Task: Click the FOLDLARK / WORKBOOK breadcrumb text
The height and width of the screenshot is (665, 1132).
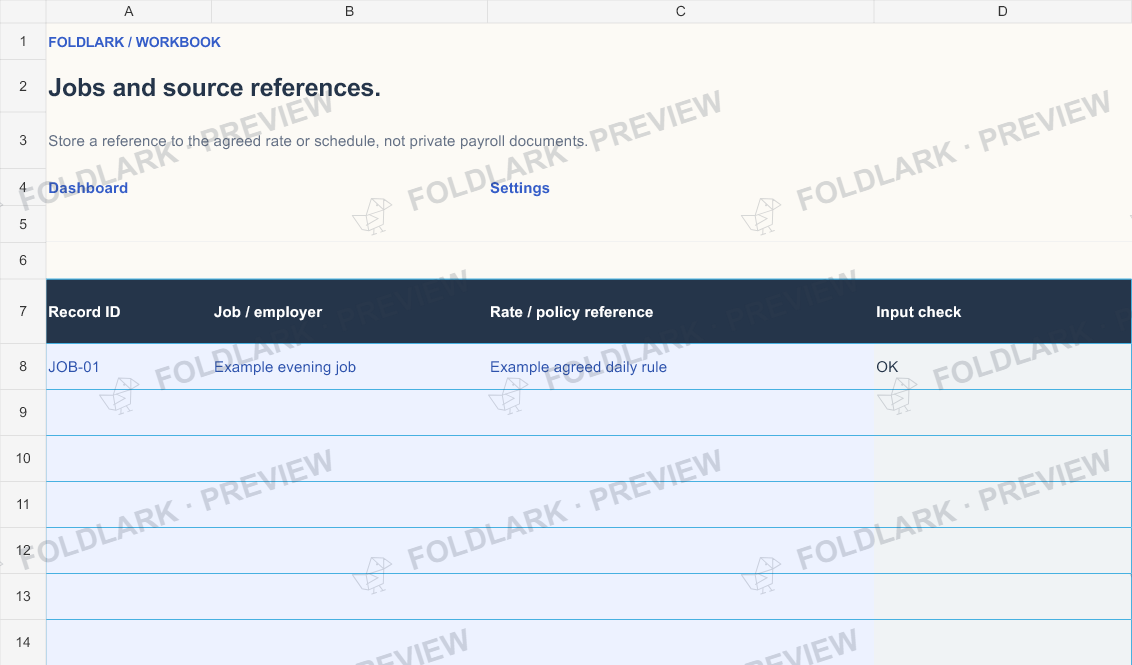Action: coord(134,42)
